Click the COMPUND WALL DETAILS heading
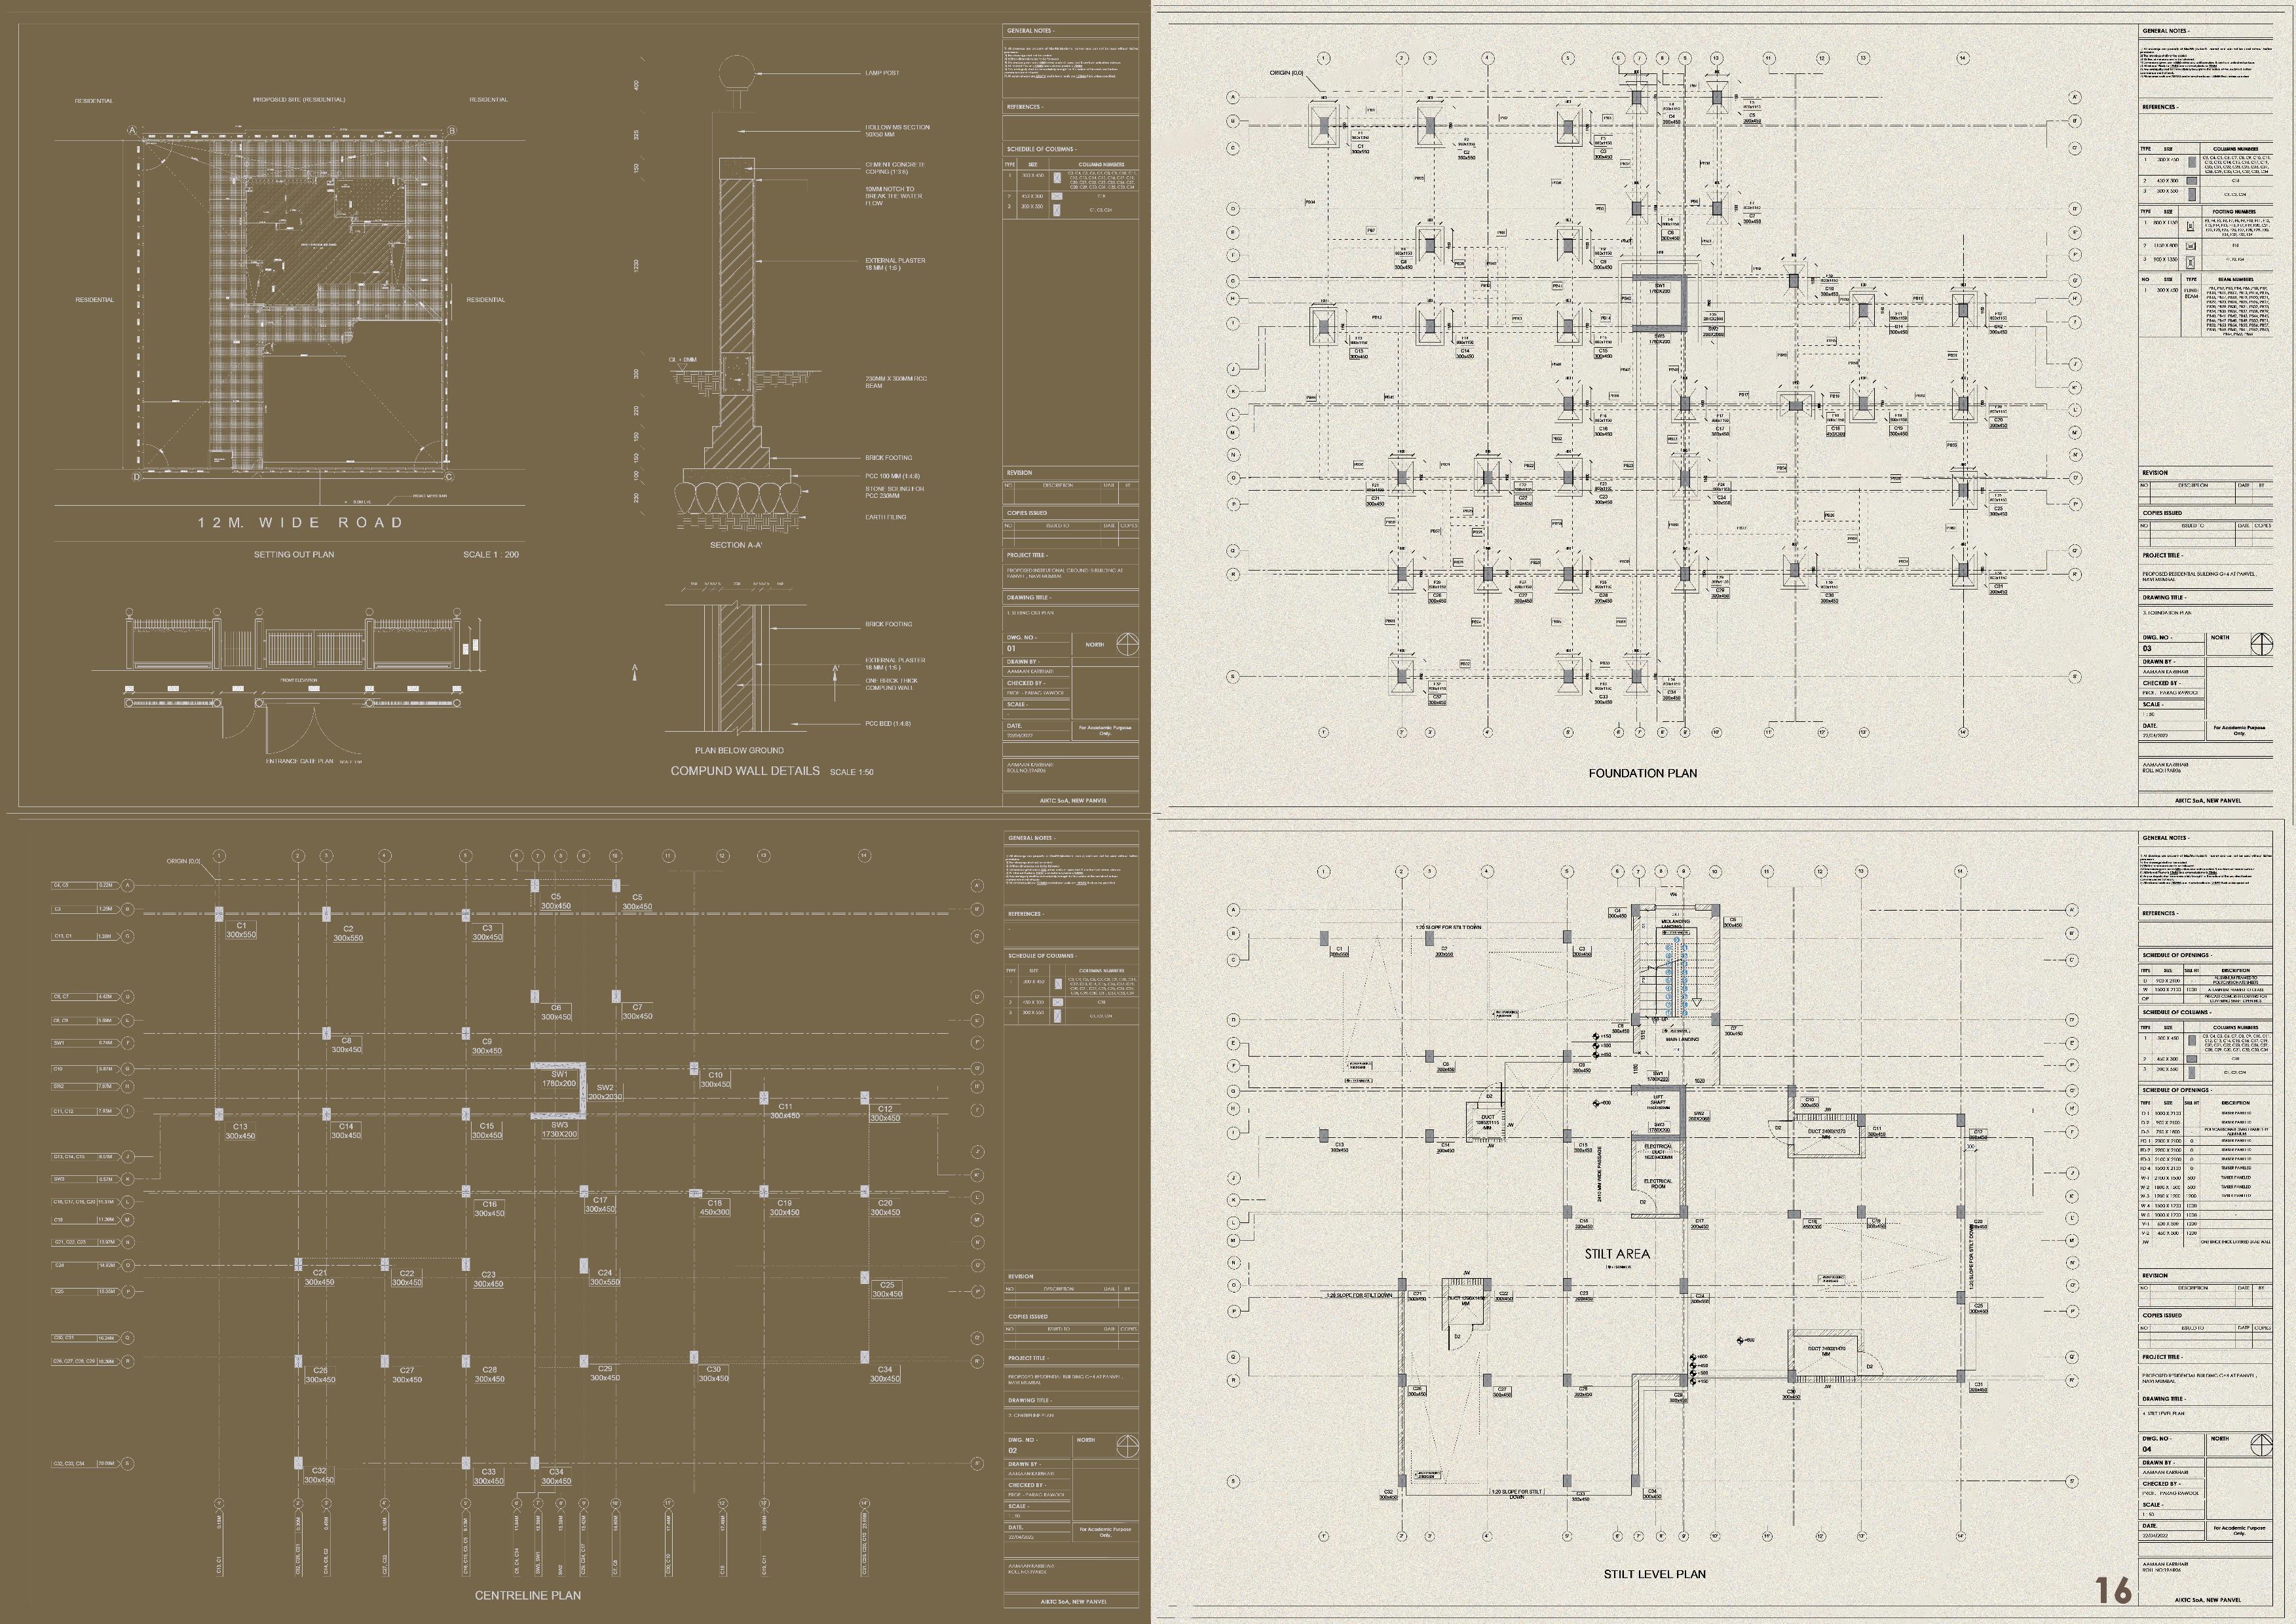The height and width of the screenshot is (1624, 2296). pos(745,771)
